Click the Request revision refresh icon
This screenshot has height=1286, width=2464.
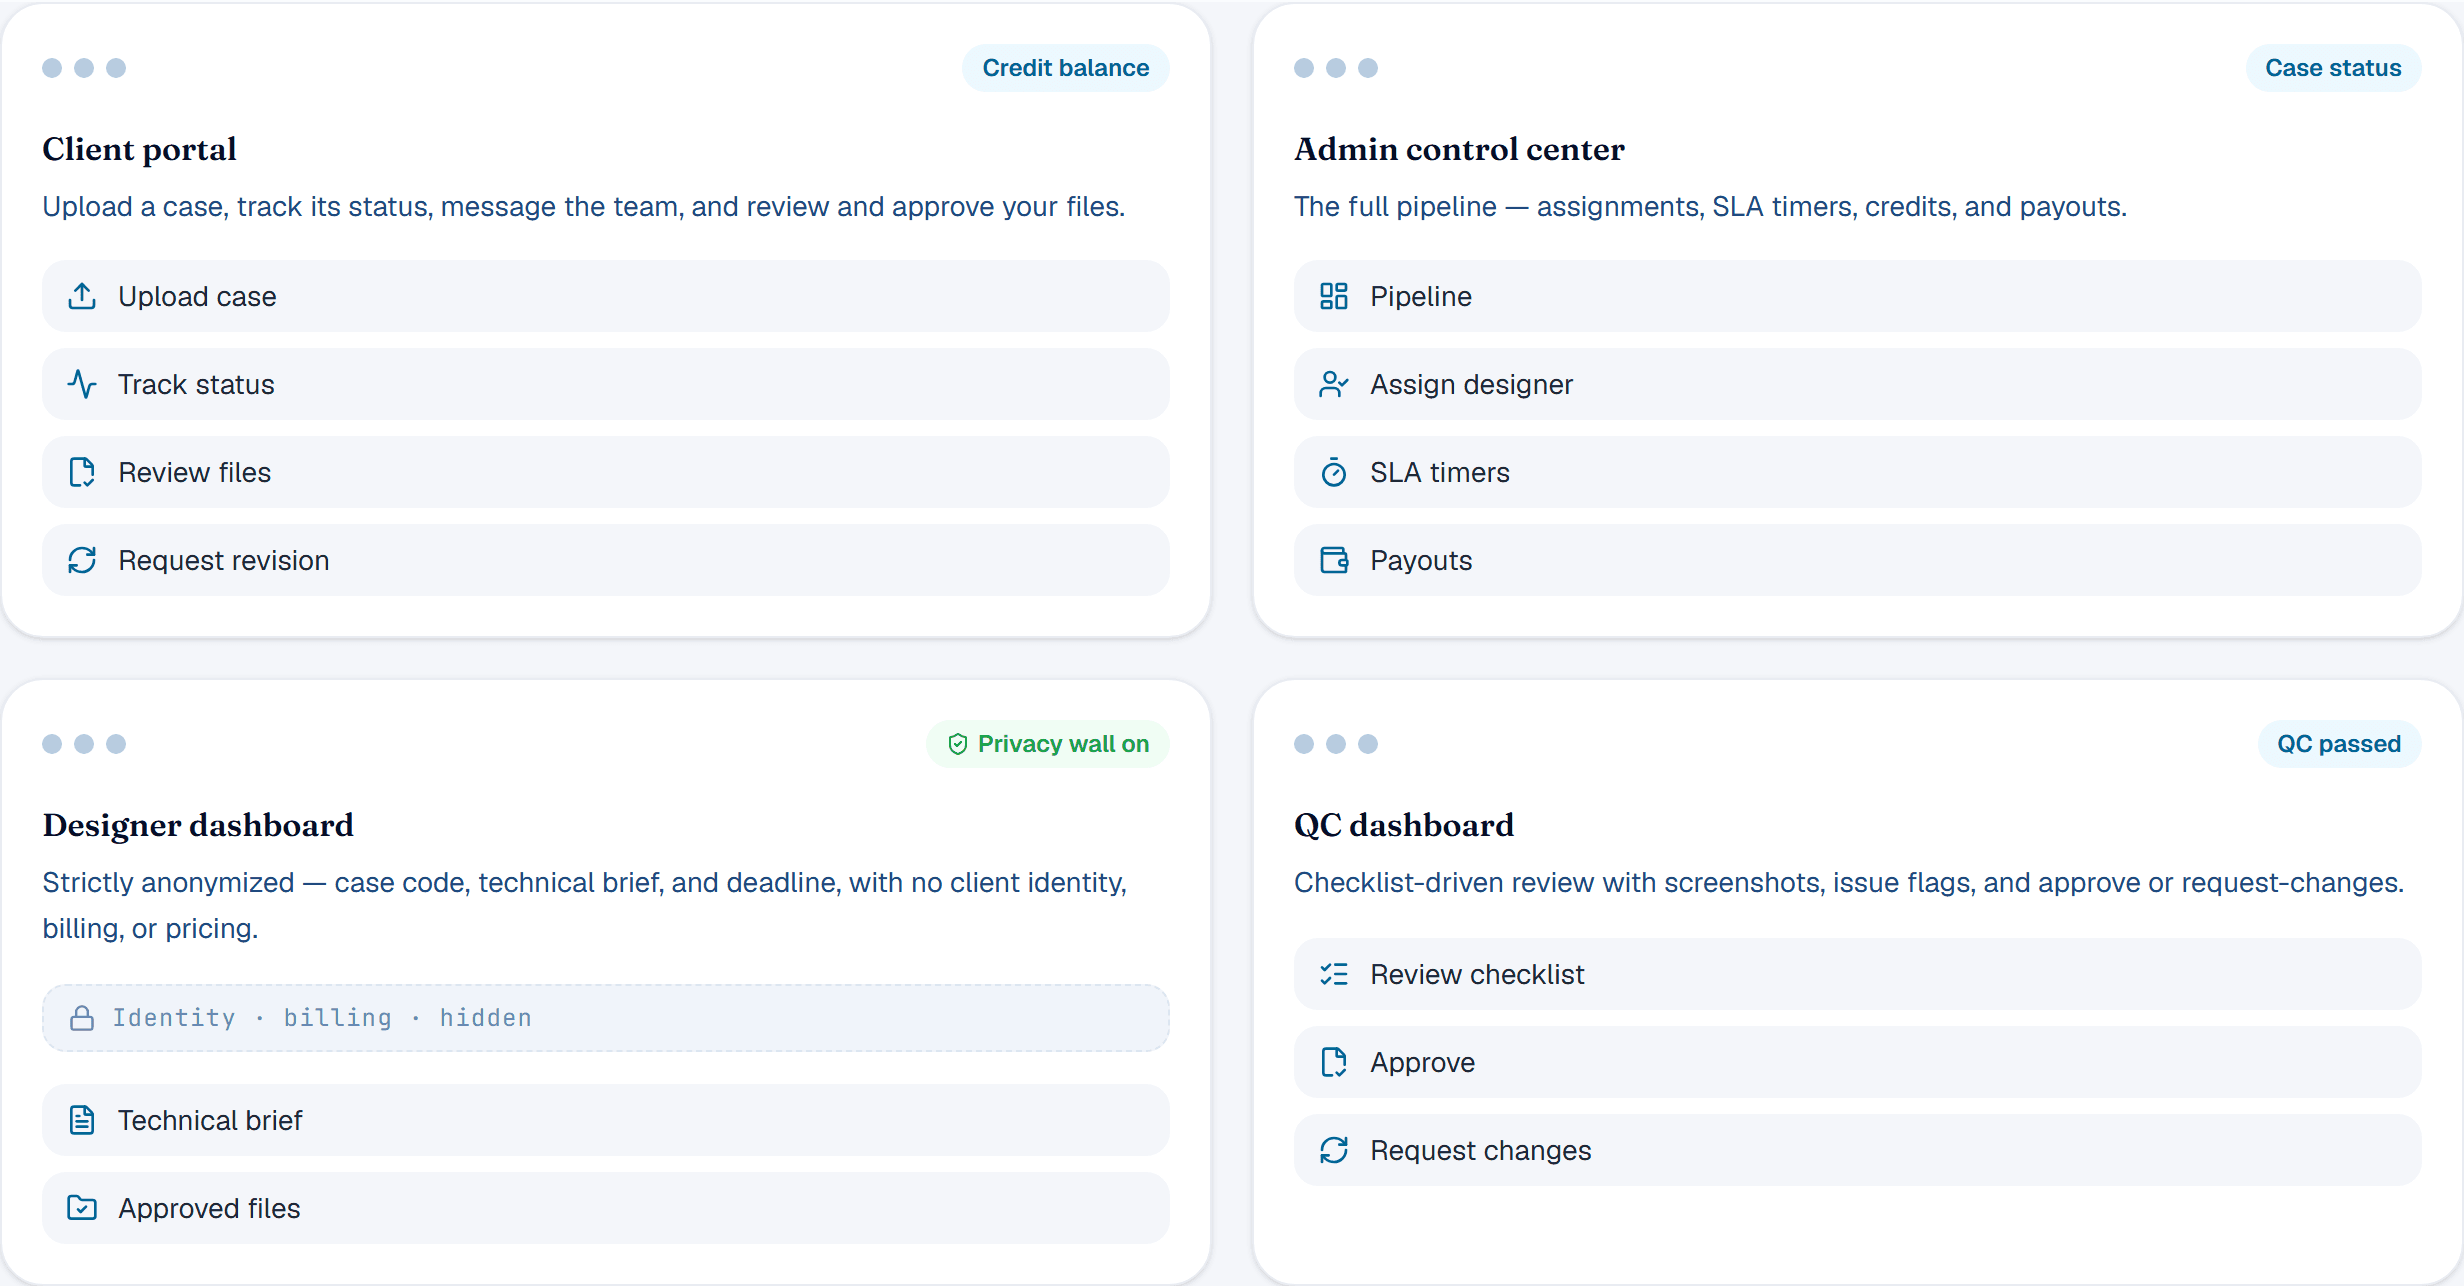82,560
